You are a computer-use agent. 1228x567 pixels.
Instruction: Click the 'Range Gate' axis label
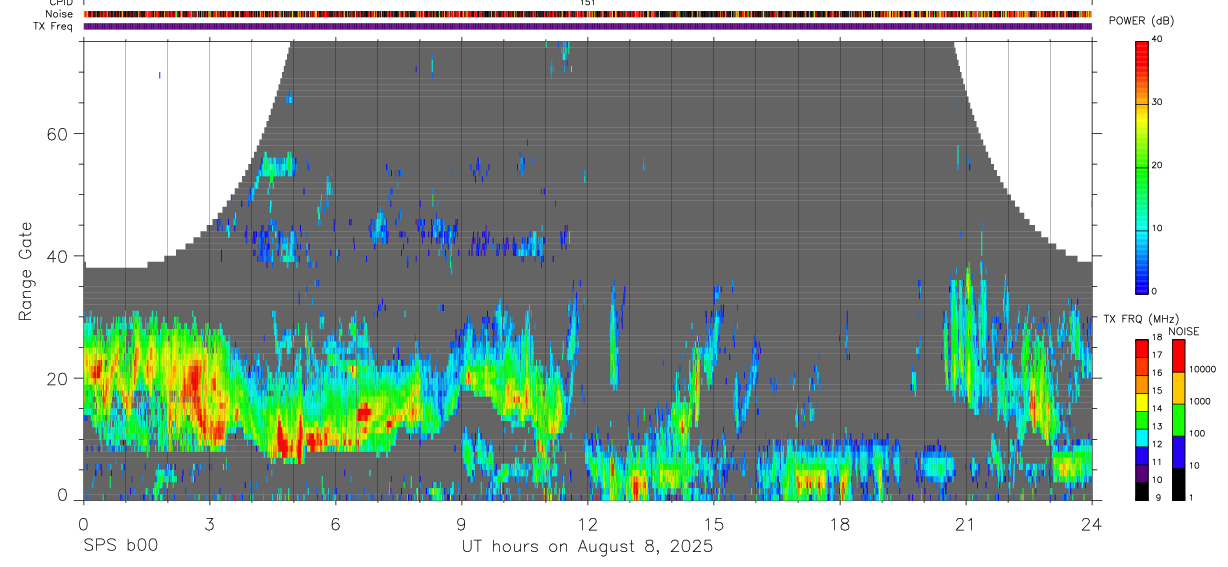[x=25, y=272]
